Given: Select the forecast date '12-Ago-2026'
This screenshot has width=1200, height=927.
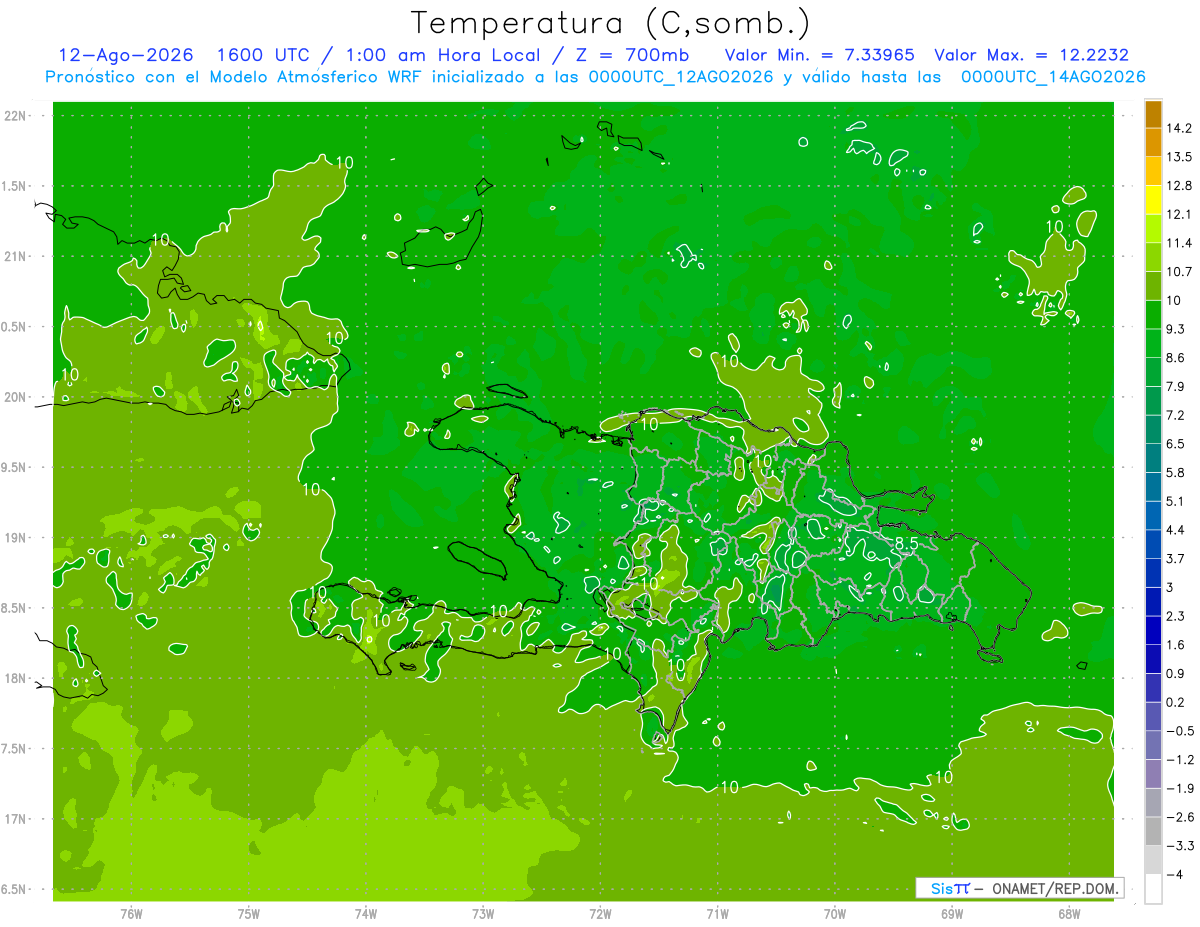Looking at the screenshot, I should point(126,55).
